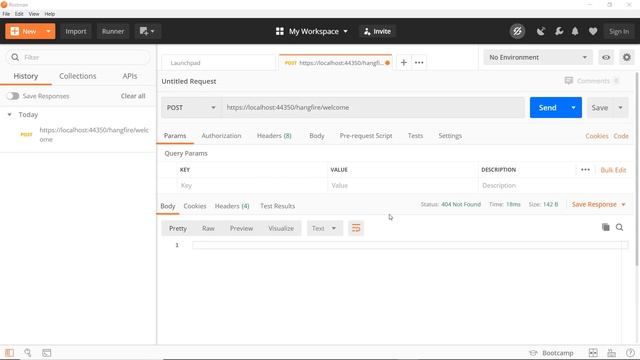Open Test Results tab

[x=278, y=206]
